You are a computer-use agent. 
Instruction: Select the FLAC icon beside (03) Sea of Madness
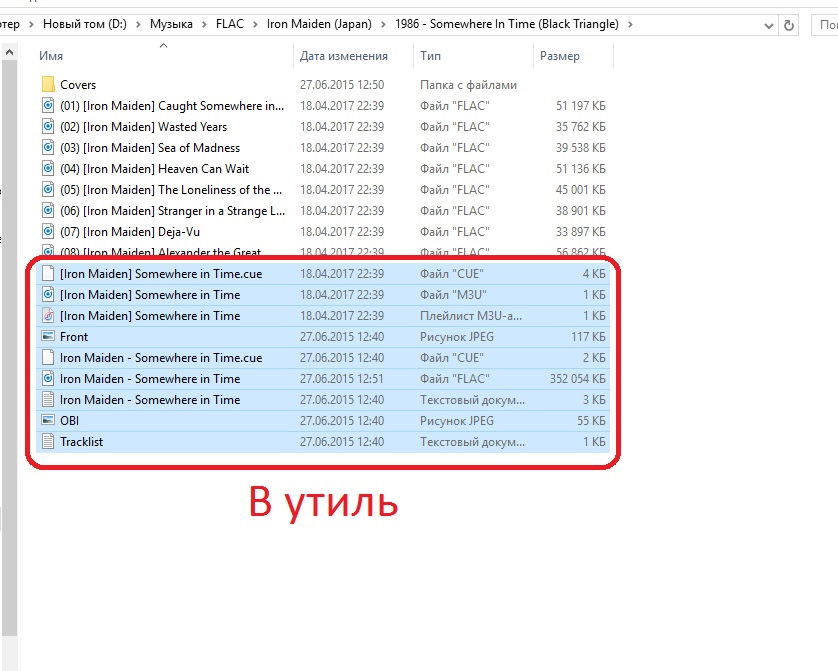point(48,147)
